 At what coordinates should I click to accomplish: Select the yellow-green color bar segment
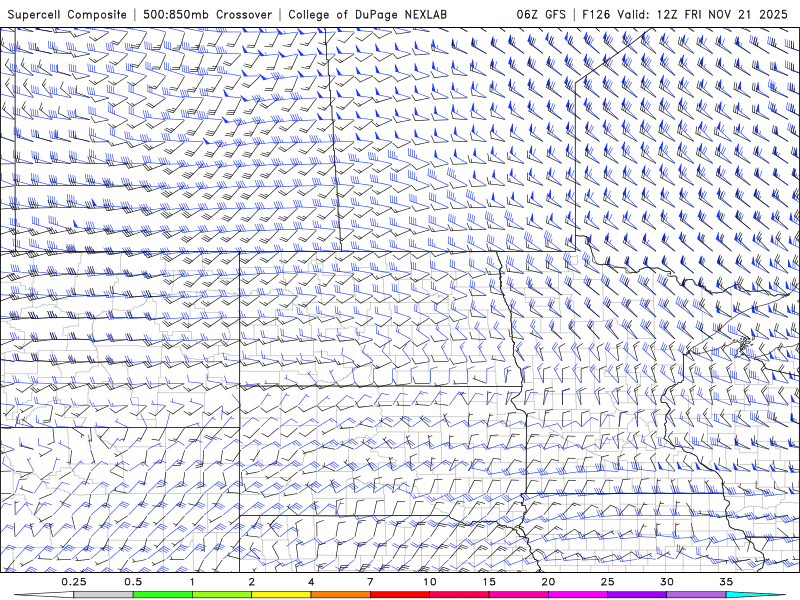click(222, 595)
